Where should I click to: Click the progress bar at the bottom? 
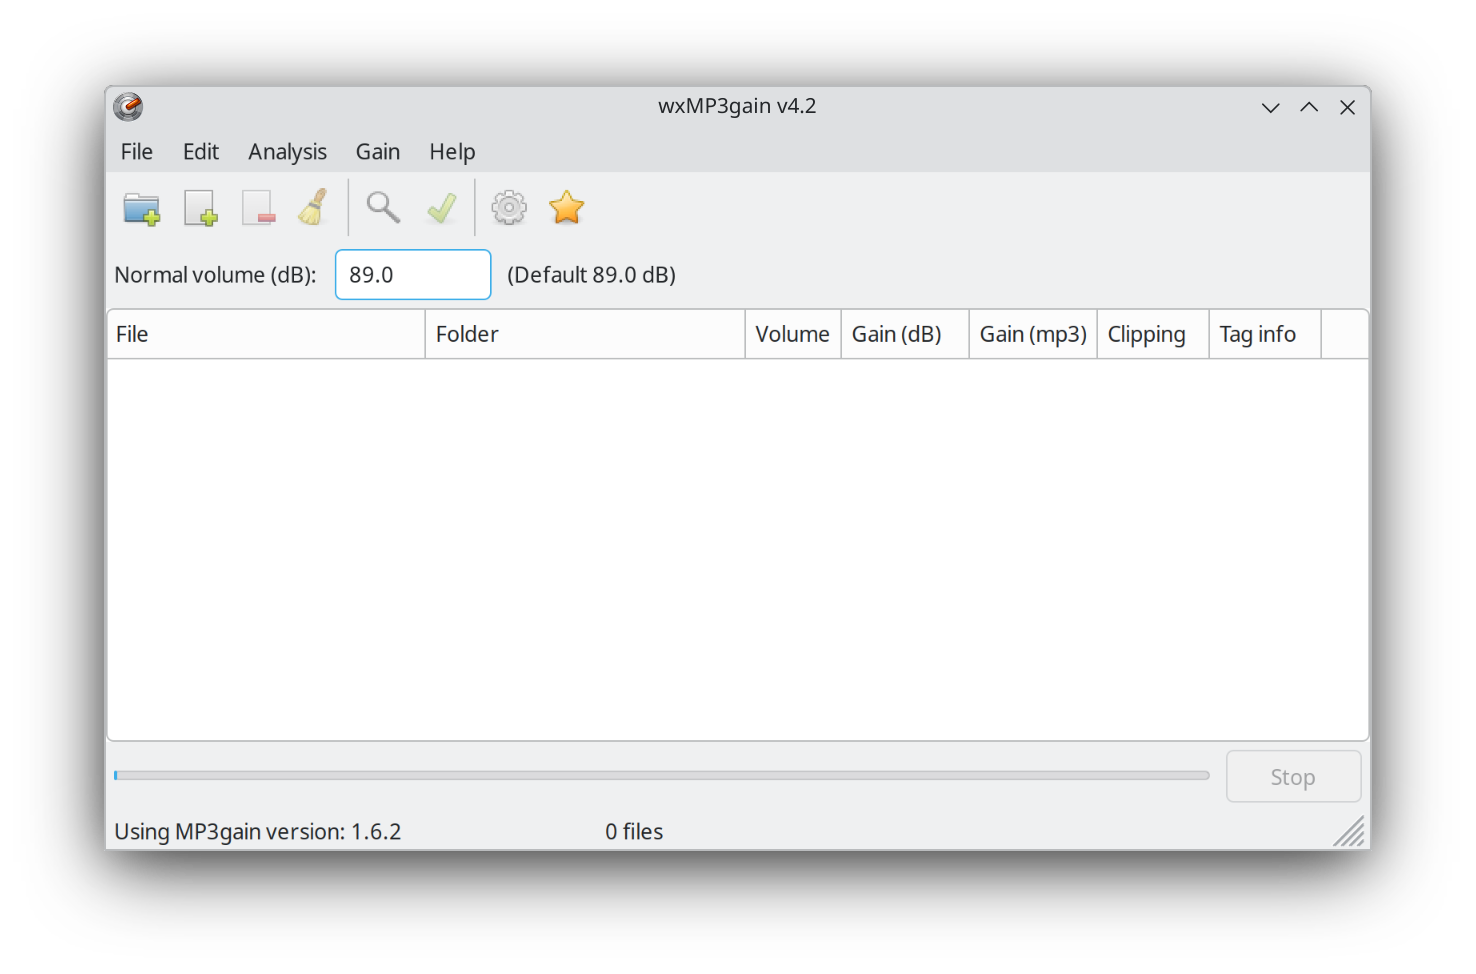pyautogui.click(x=660, y=775)
